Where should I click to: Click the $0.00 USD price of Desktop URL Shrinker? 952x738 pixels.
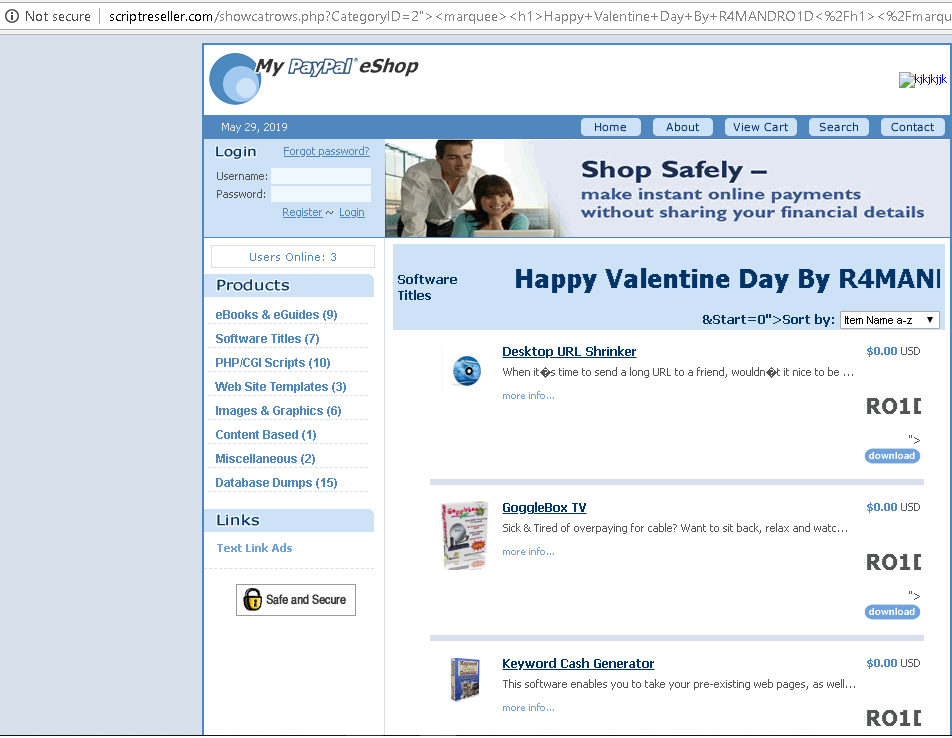point(893,351)
